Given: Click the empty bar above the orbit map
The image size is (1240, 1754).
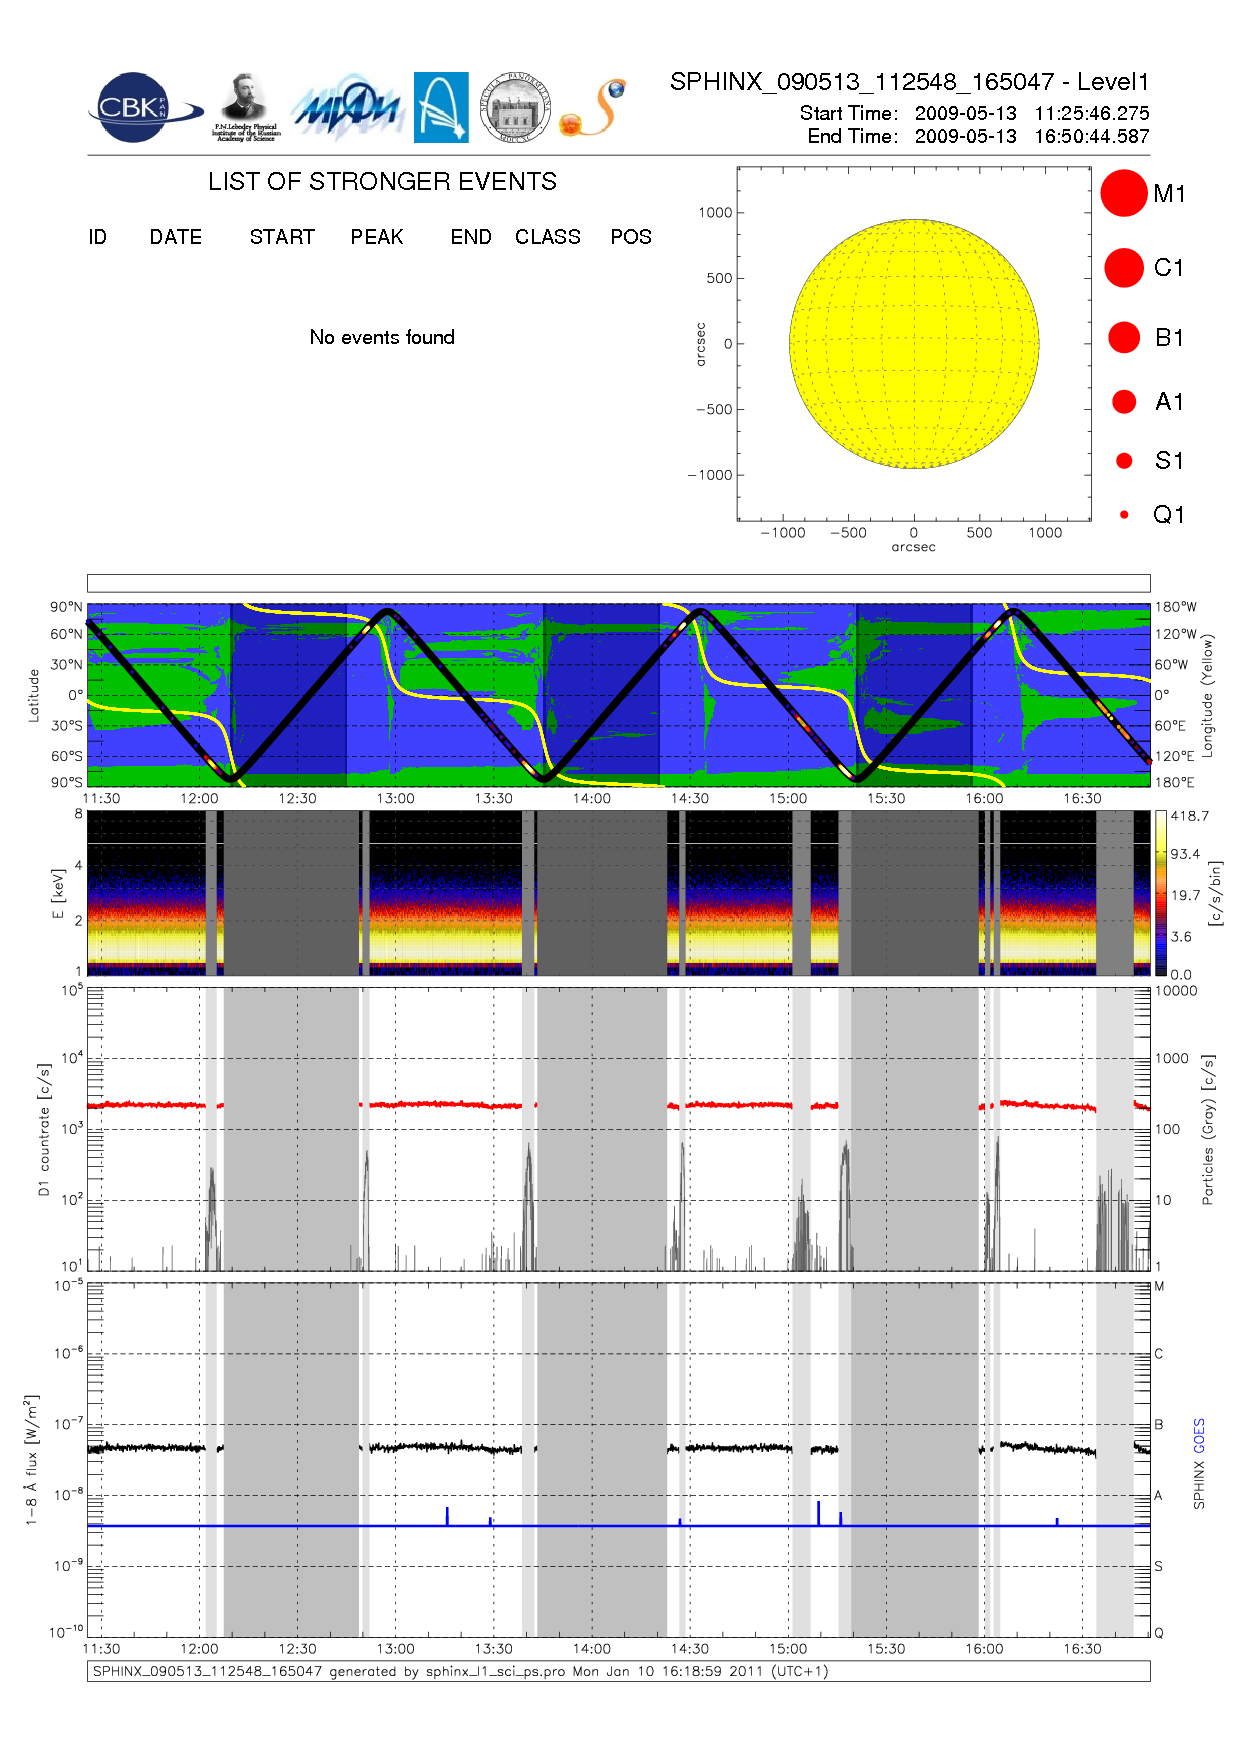Looking at the screenshot, I should coord(618,583).
